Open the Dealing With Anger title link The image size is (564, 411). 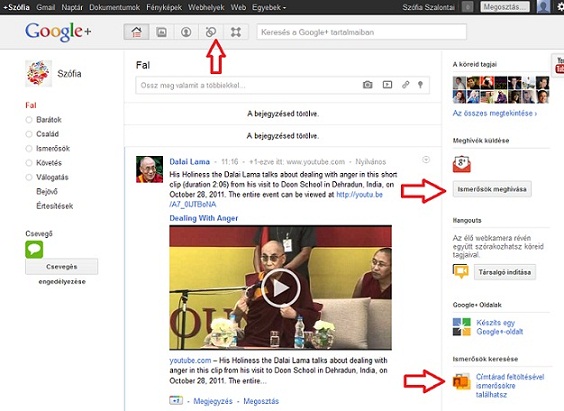(x=204, y=218)
